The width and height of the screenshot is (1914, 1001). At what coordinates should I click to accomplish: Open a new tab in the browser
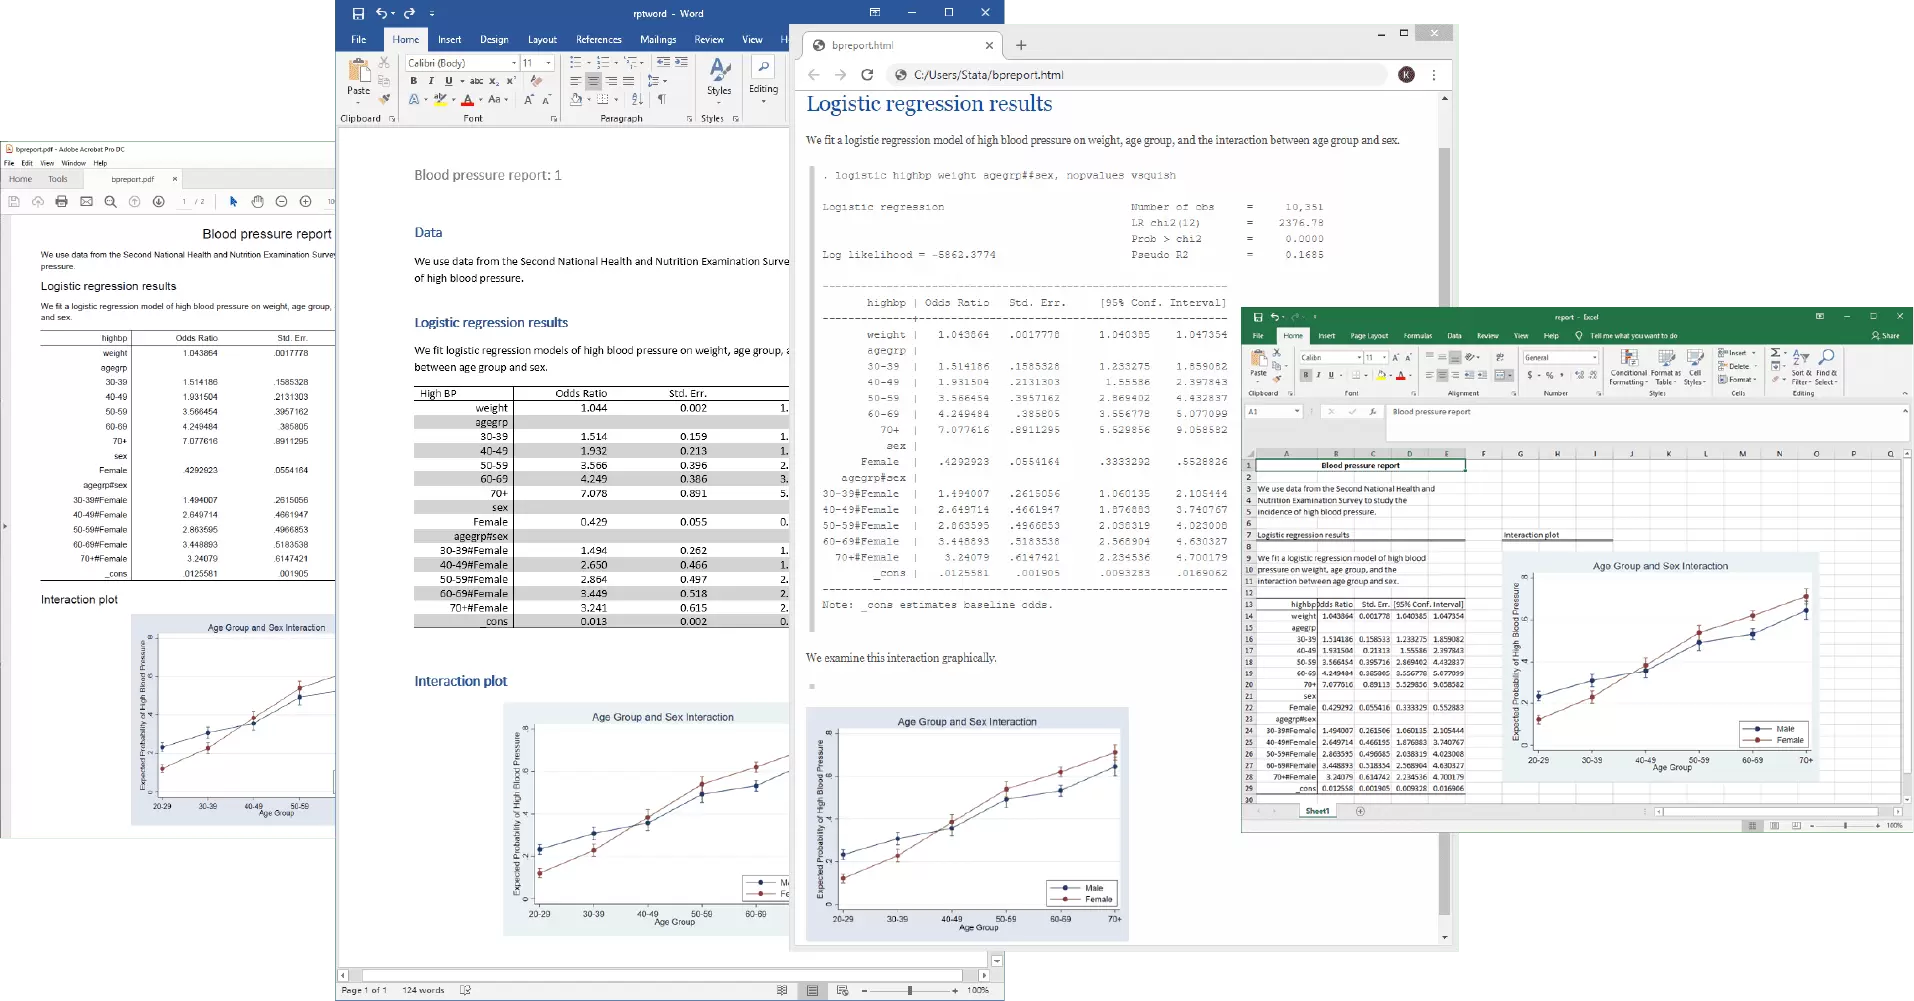pyautogui.click(x=1021, y=45)
